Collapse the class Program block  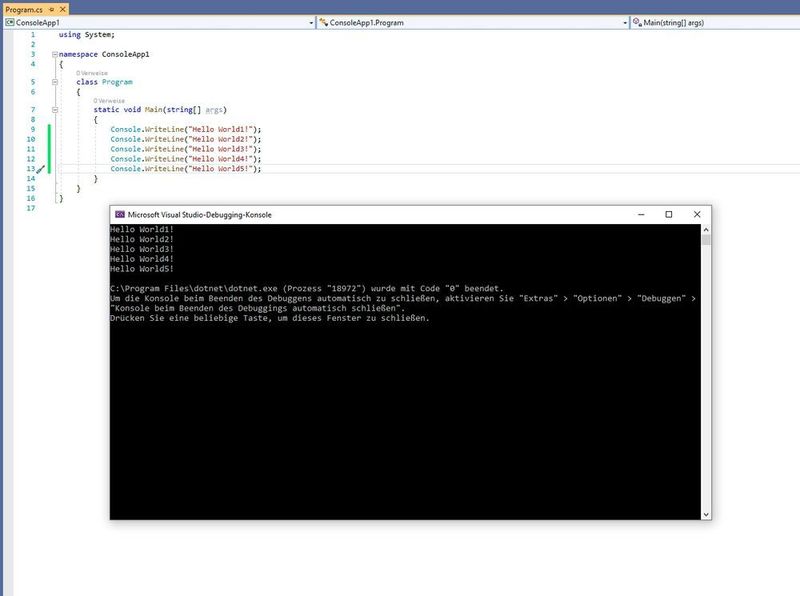(55, 82)
